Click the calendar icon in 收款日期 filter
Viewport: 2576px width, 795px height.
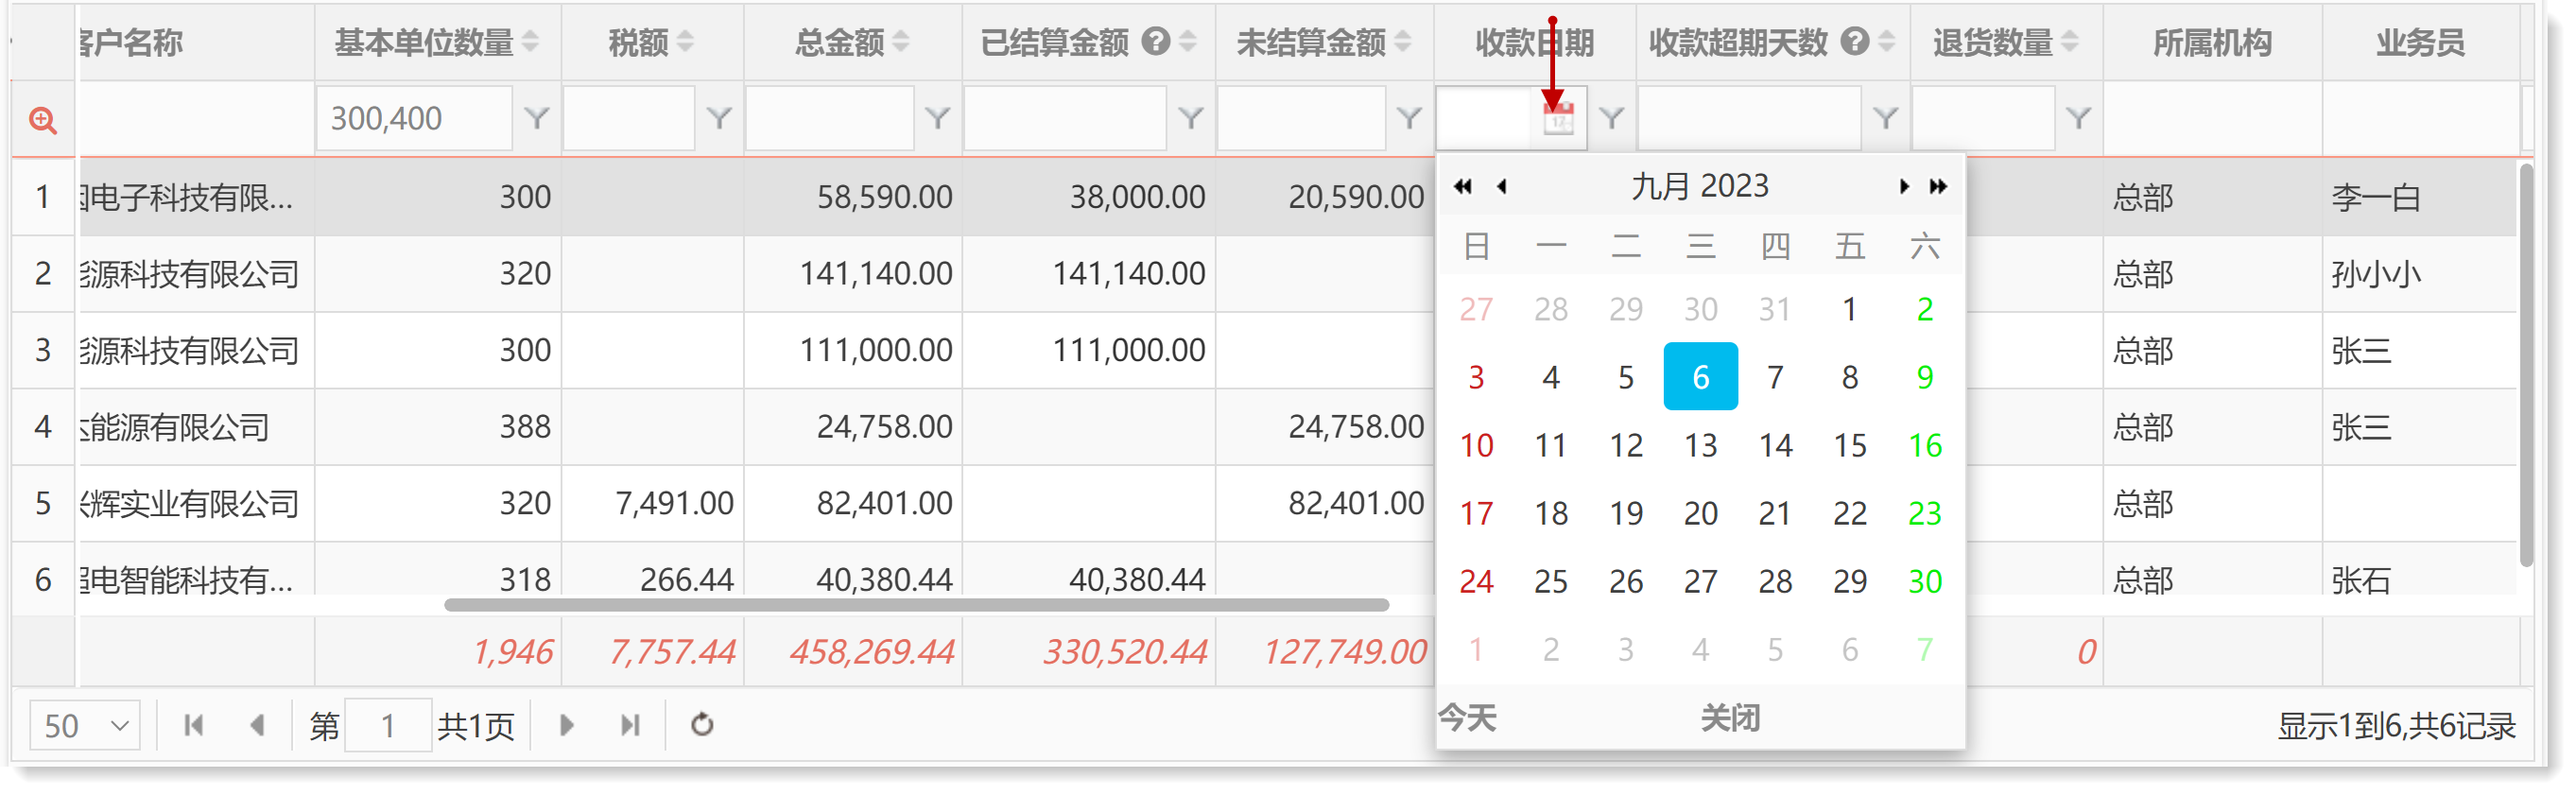[x=1558, y=119]
